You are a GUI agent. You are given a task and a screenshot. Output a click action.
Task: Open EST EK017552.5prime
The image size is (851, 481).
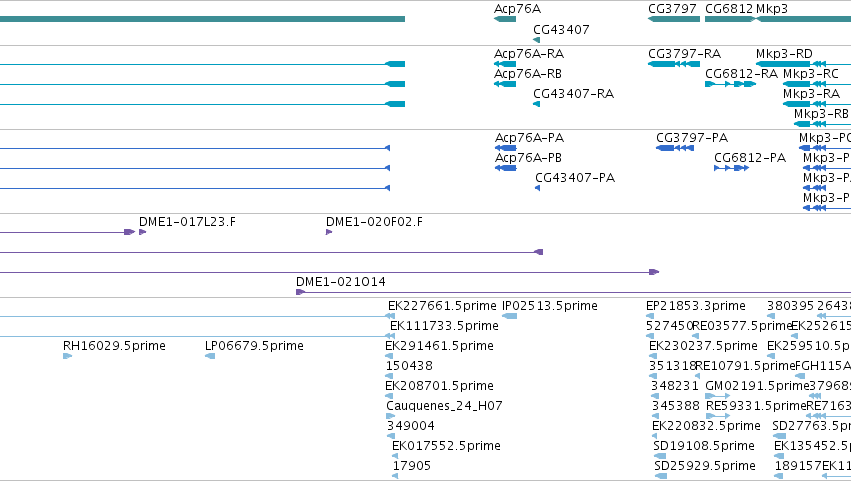tap(446, 446)
